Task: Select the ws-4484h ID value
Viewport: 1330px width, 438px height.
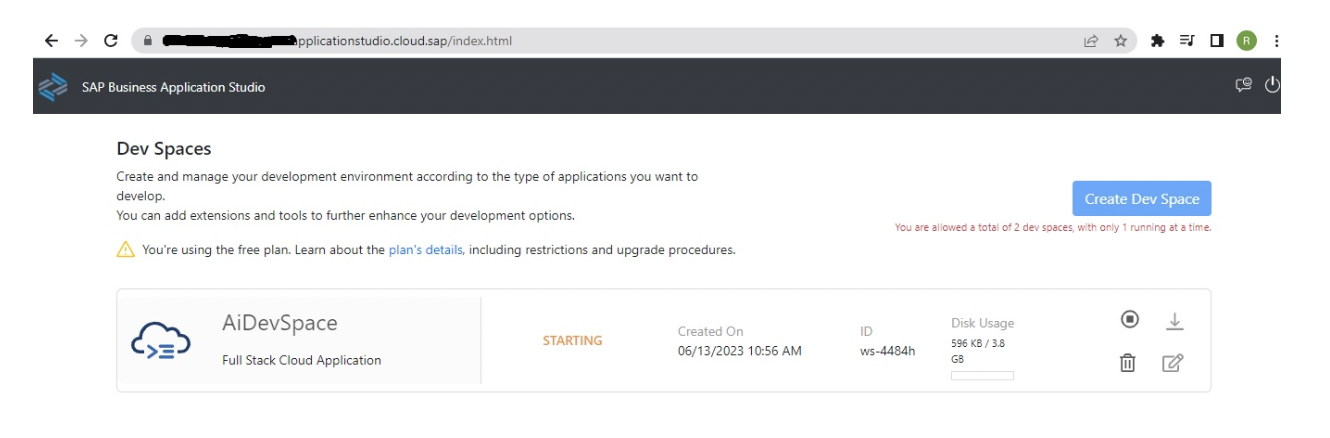Action: [887, 351]
